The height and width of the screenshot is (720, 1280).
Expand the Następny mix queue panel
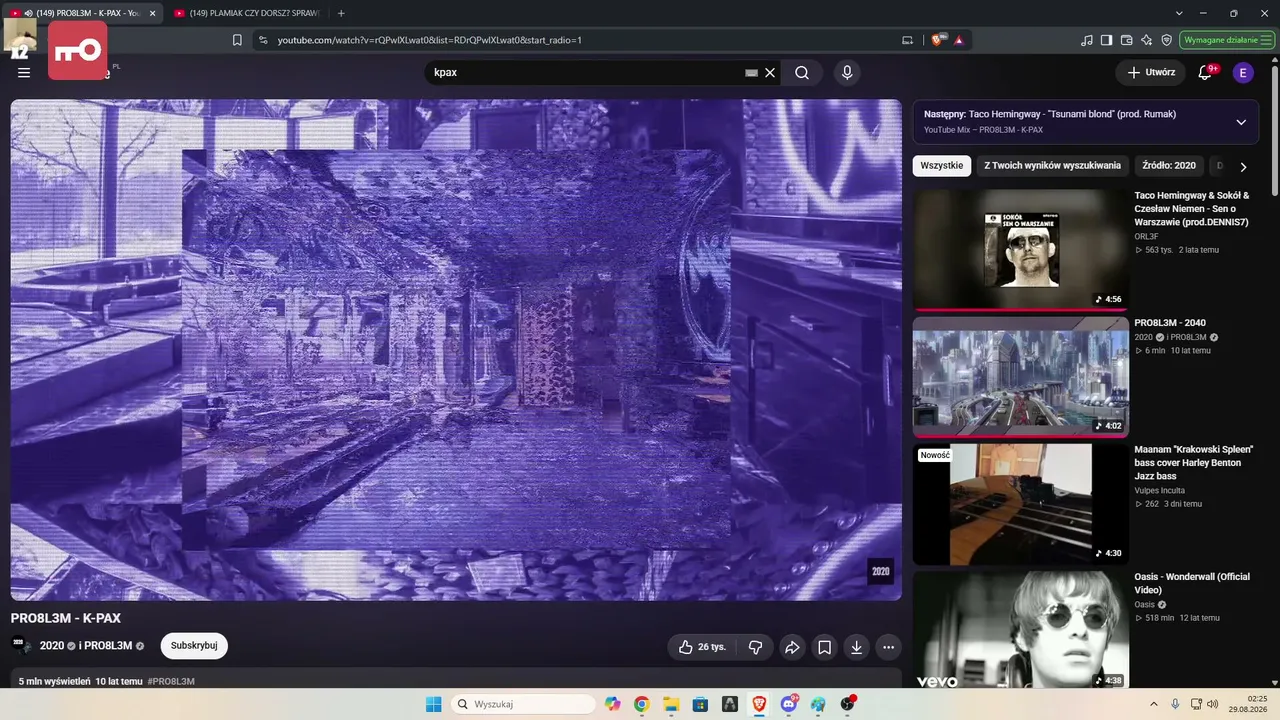click(1241, 122)
